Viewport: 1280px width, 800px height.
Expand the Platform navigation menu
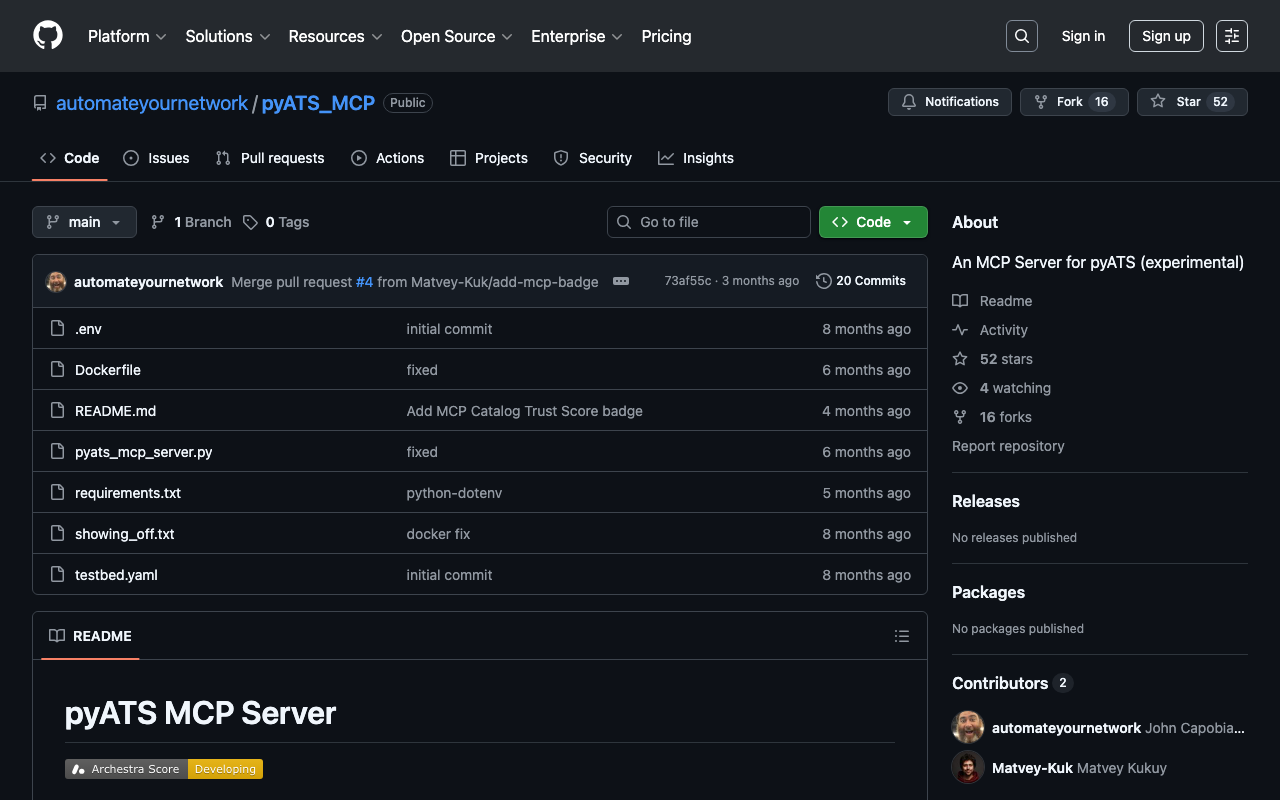127,36
